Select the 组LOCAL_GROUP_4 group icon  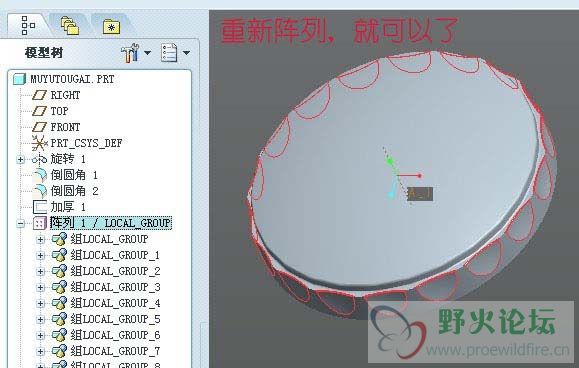59,303
